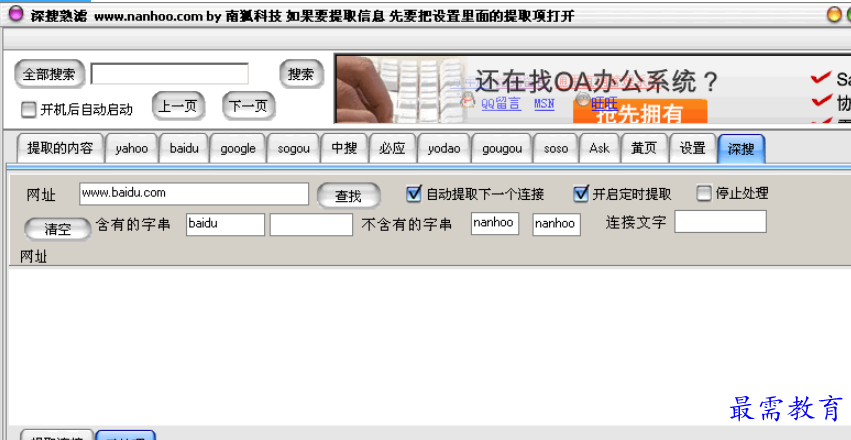This screenshot has height=440, width=851.
Task: Switch to the 黄页 tab
Action: [644, 148]
